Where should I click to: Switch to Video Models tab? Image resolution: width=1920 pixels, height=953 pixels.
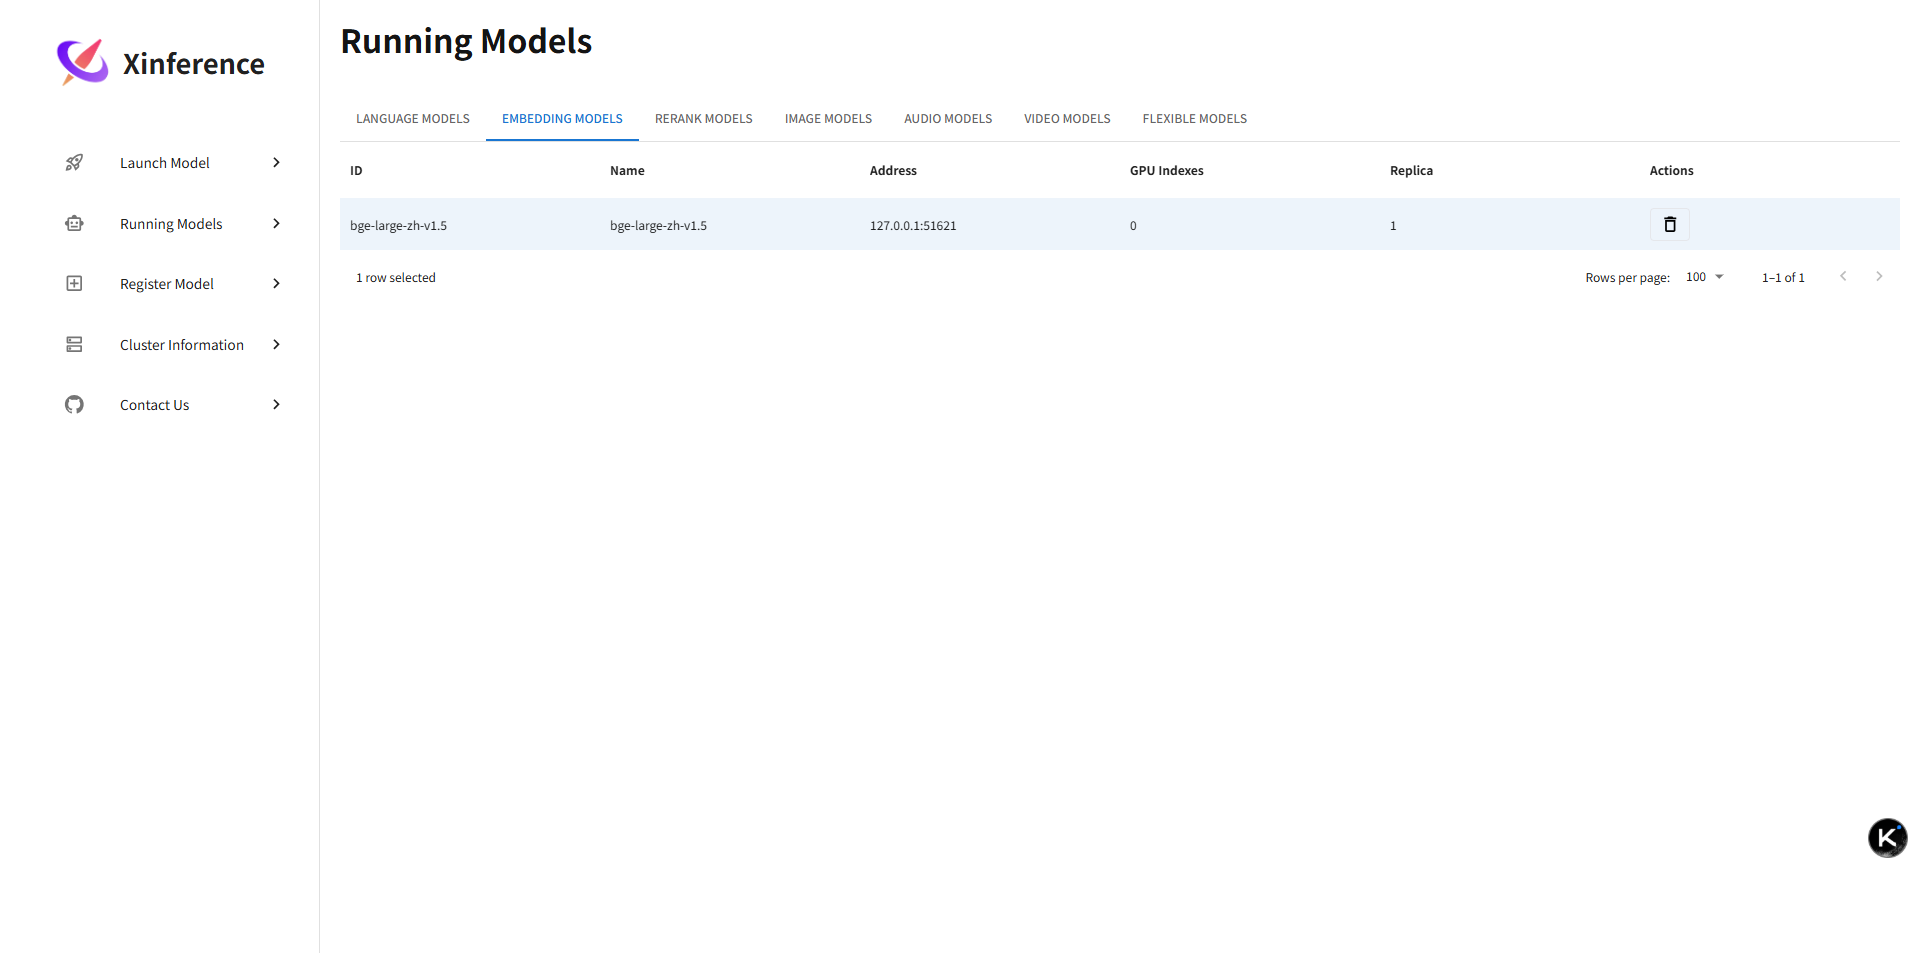click(1067, 119)
